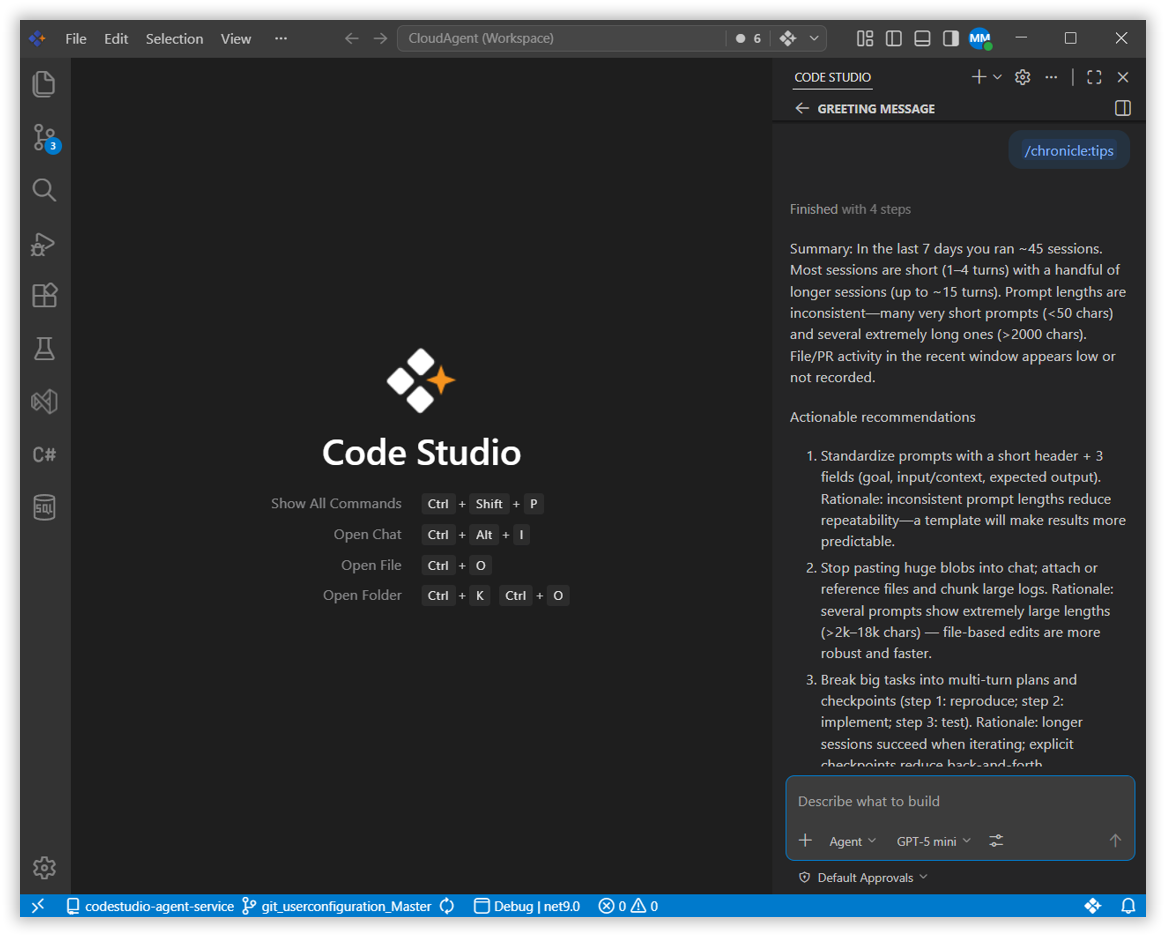Open the Default Approvals dropdown

coord(863,878)
